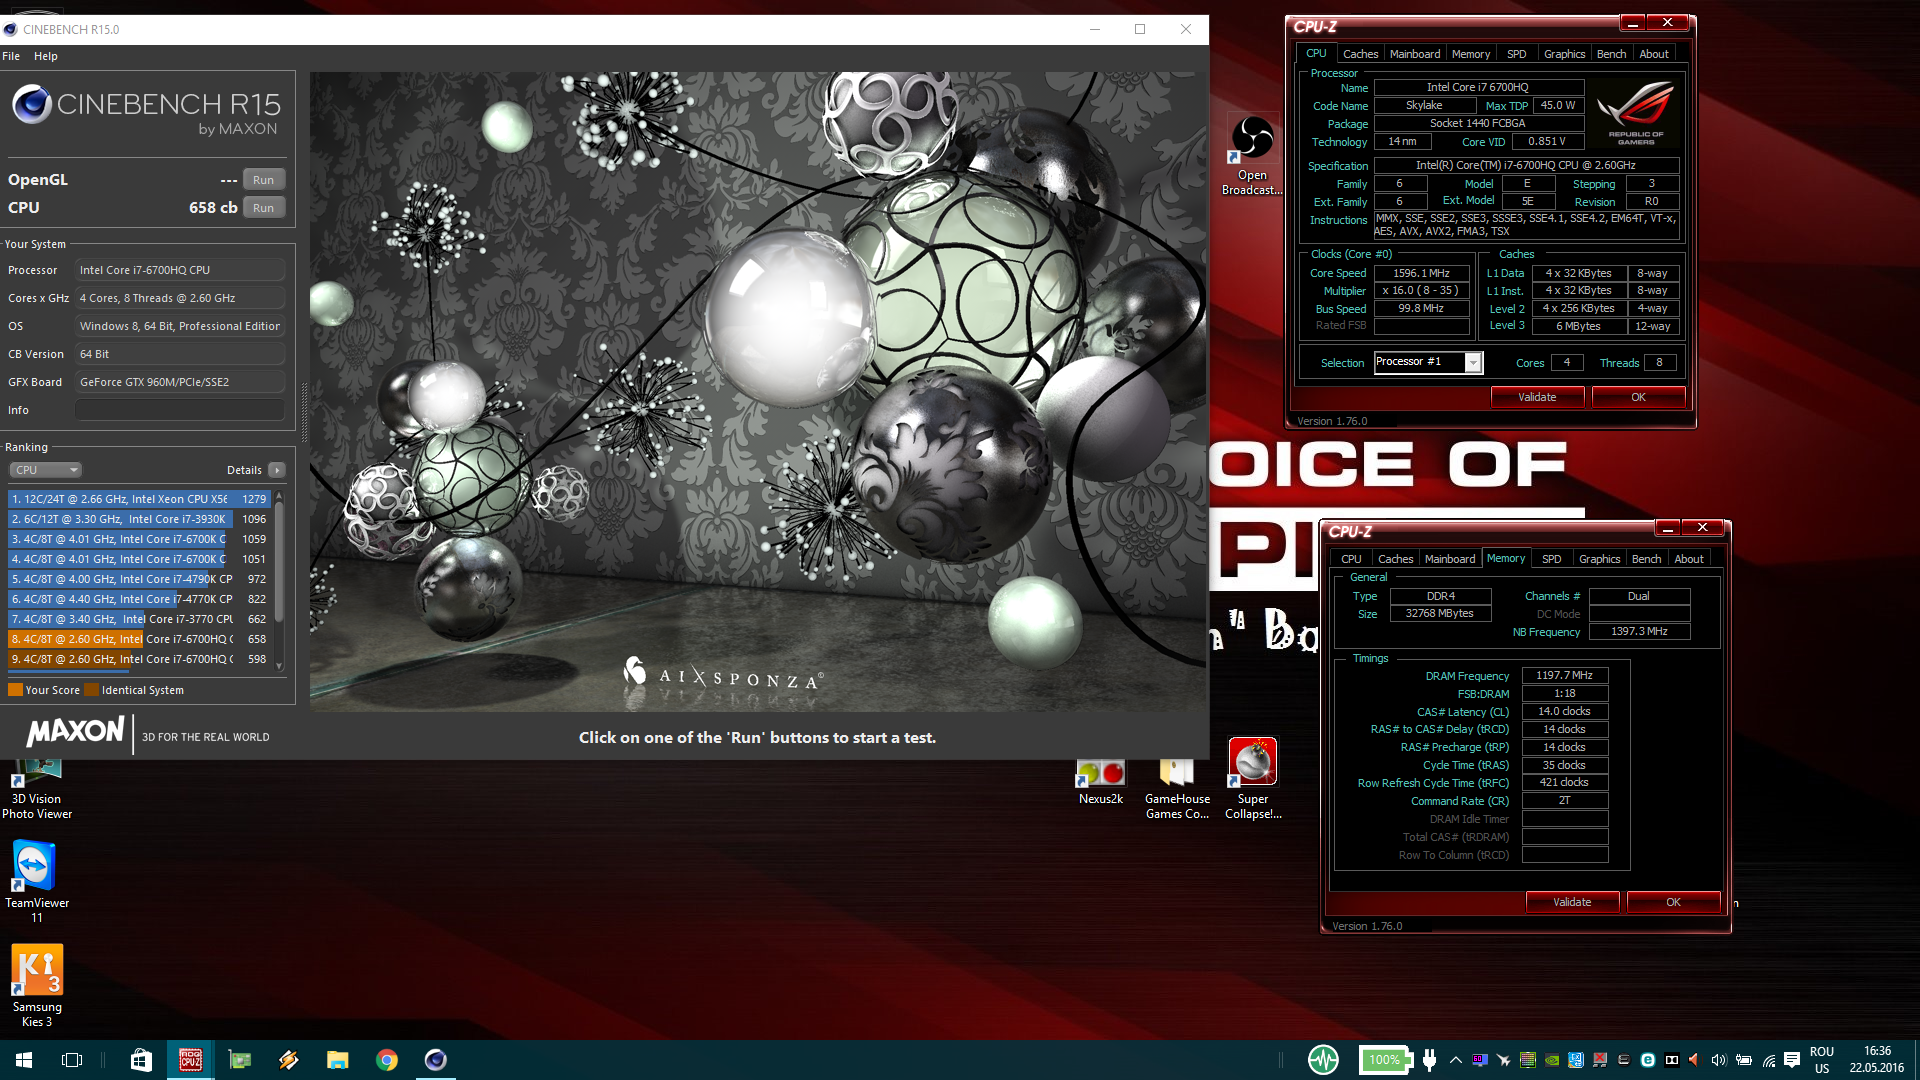The image size is (1920, 1080).
Task: Select the Super Collapse desktop icon
Action: click(1253, 778)
